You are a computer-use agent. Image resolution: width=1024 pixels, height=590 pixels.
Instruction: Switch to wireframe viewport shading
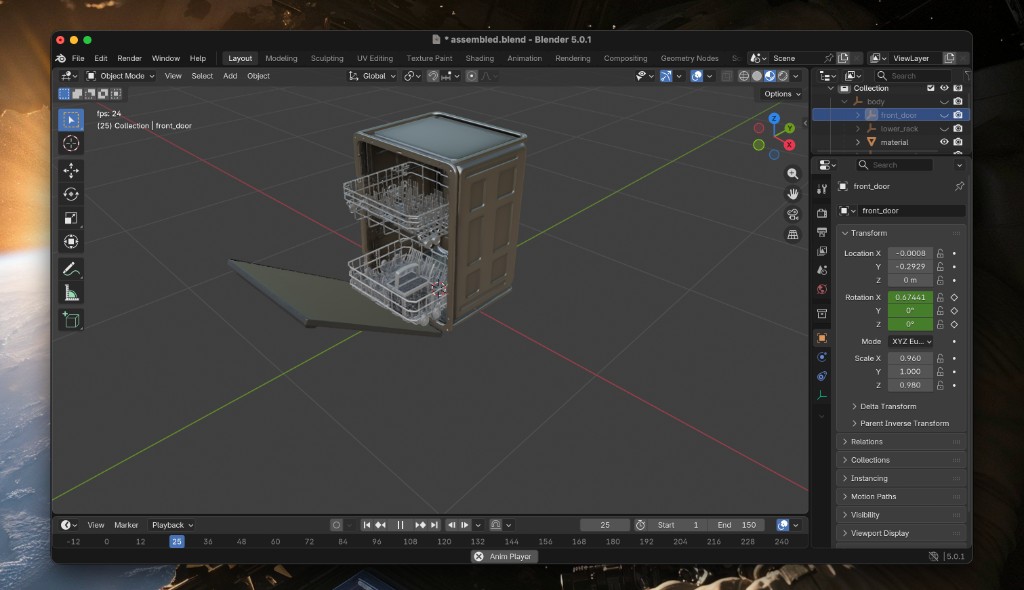tap(744, 76)
